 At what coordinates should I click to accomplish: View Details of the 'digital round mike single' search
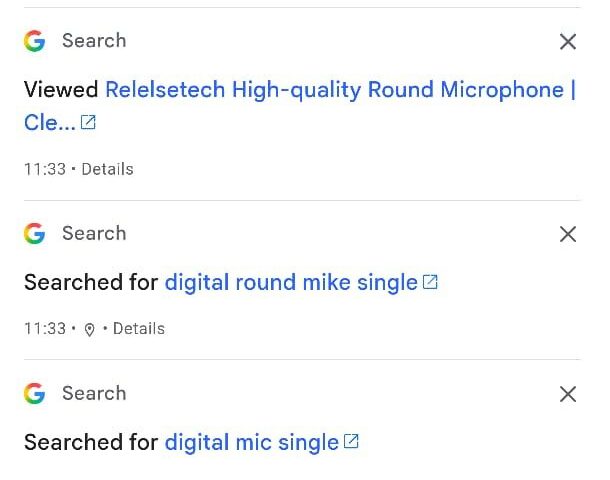coord(139,329)
